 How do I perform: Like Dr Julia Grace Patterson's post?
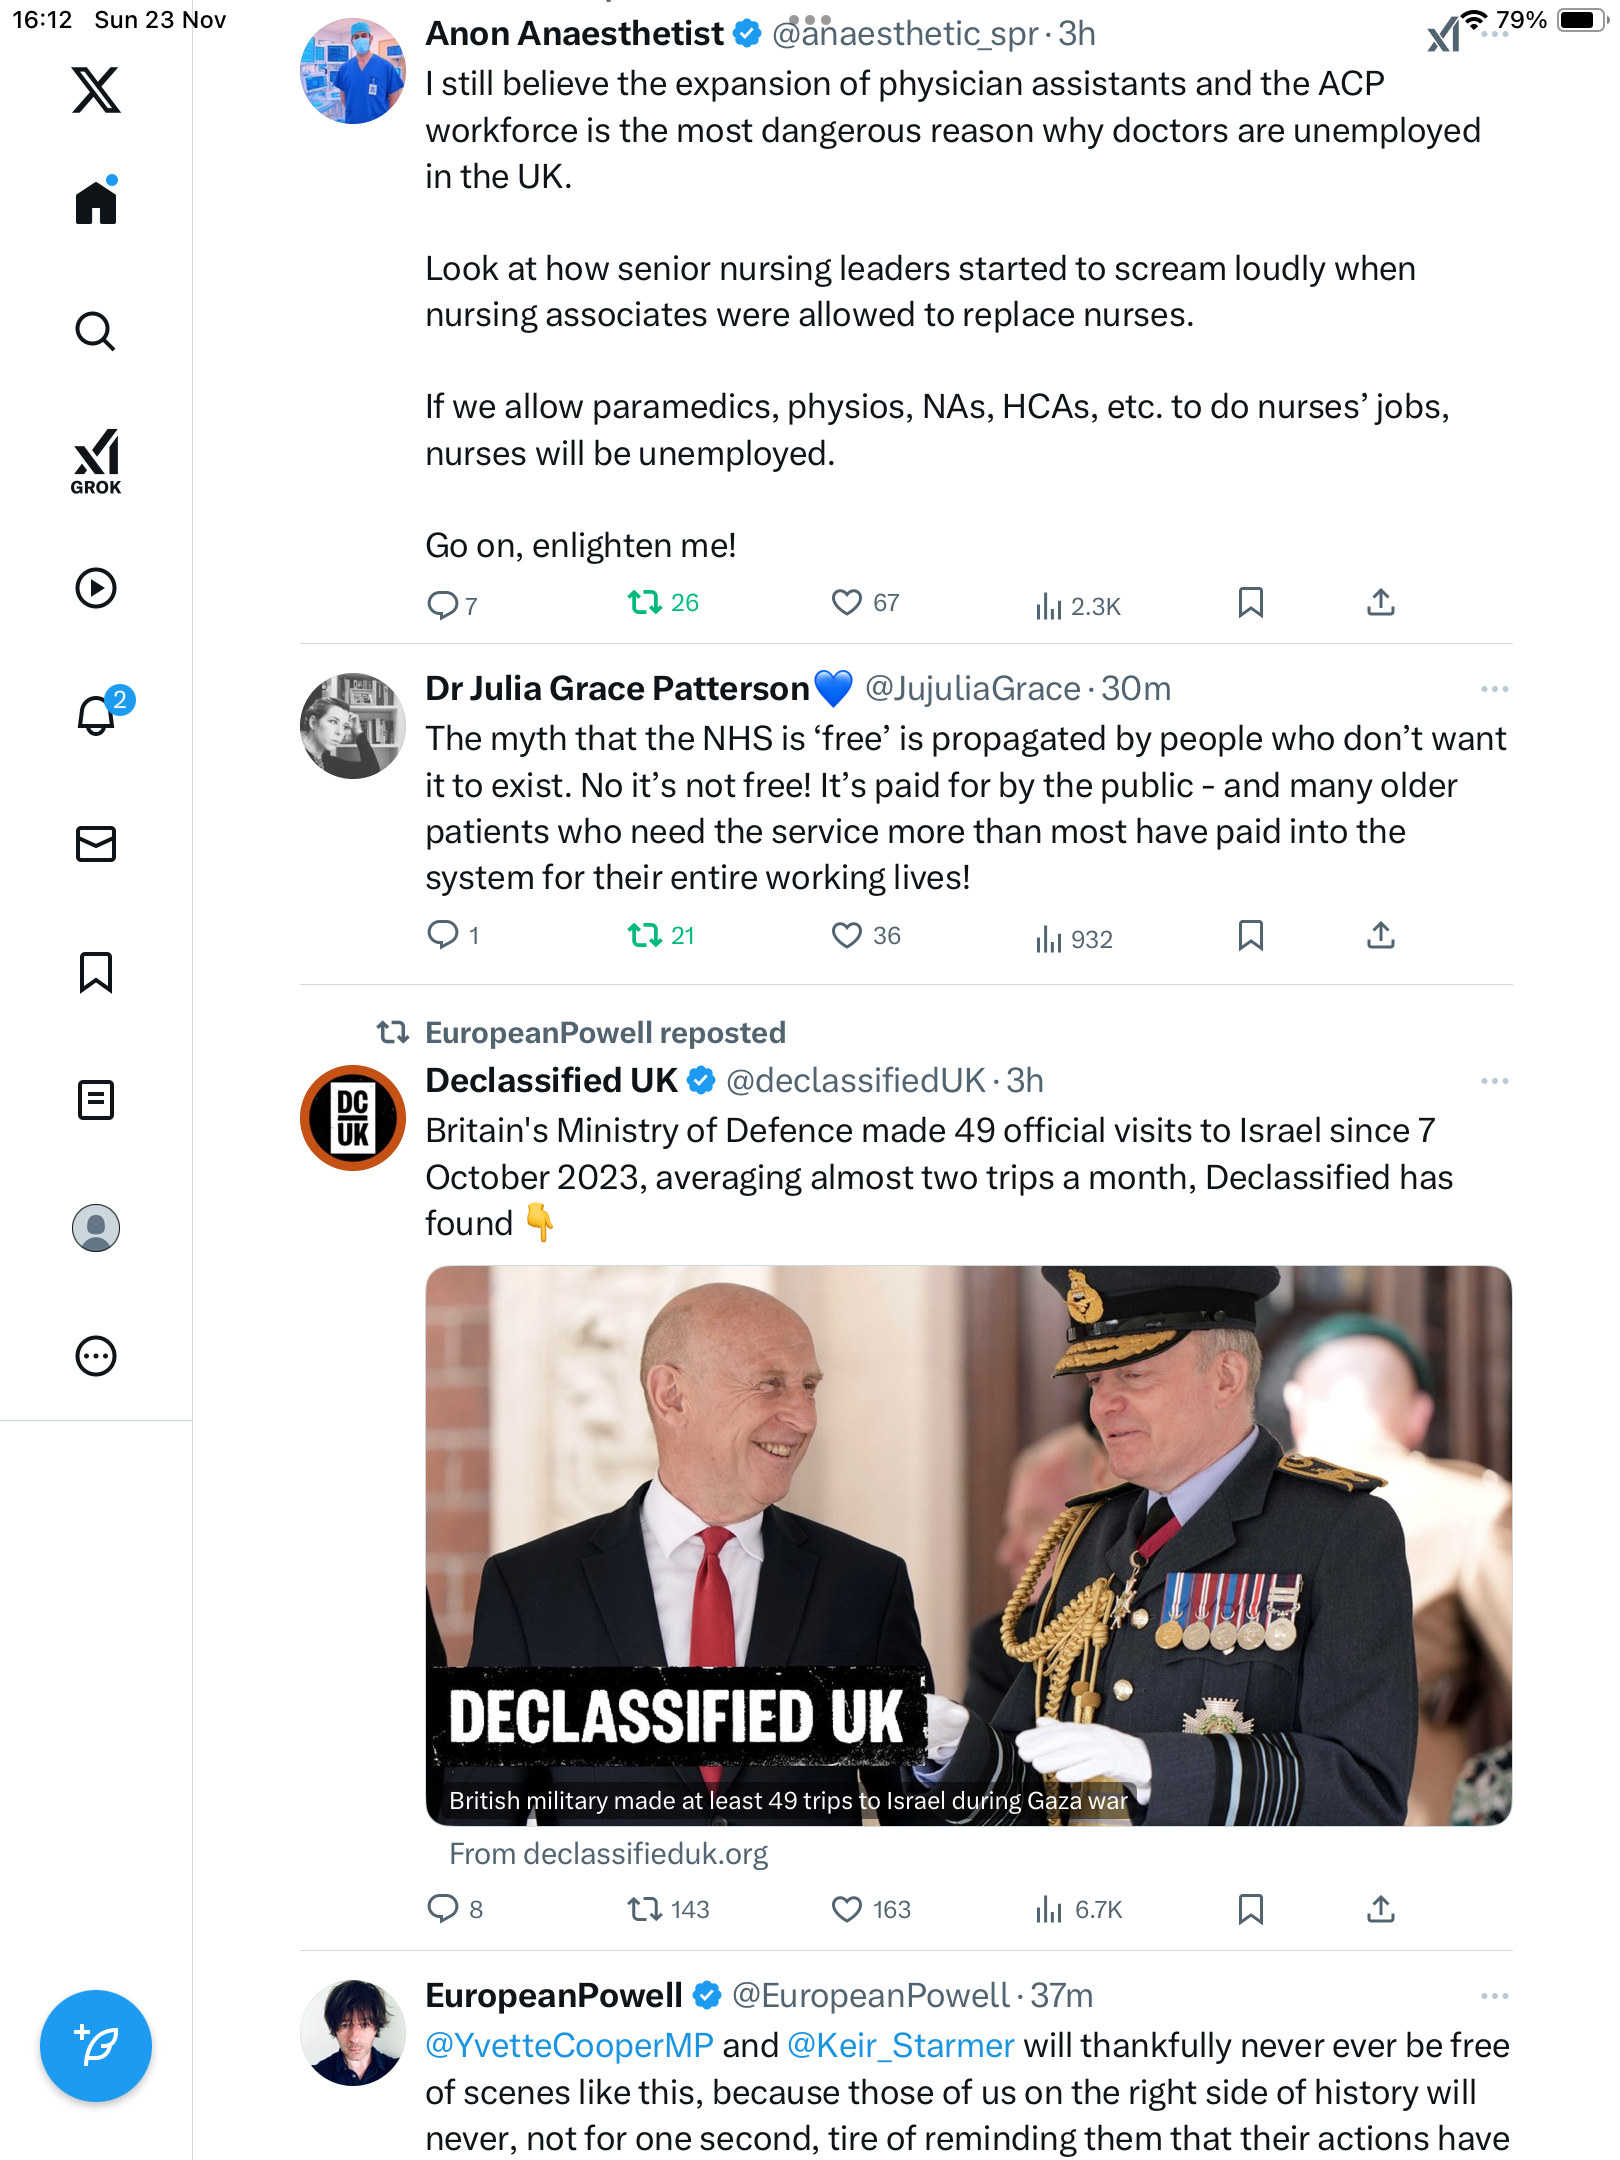pos(847,935)
